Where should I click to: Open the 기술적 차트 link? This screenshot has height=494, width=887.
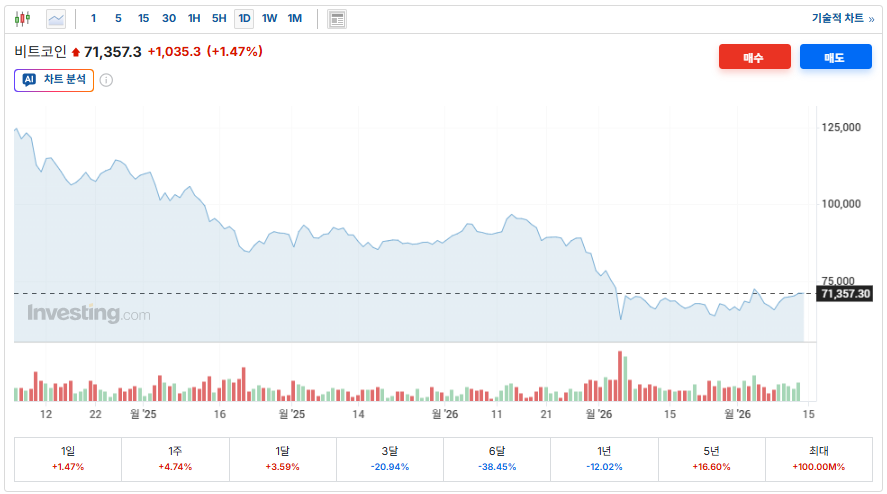(x=842, y=18)
